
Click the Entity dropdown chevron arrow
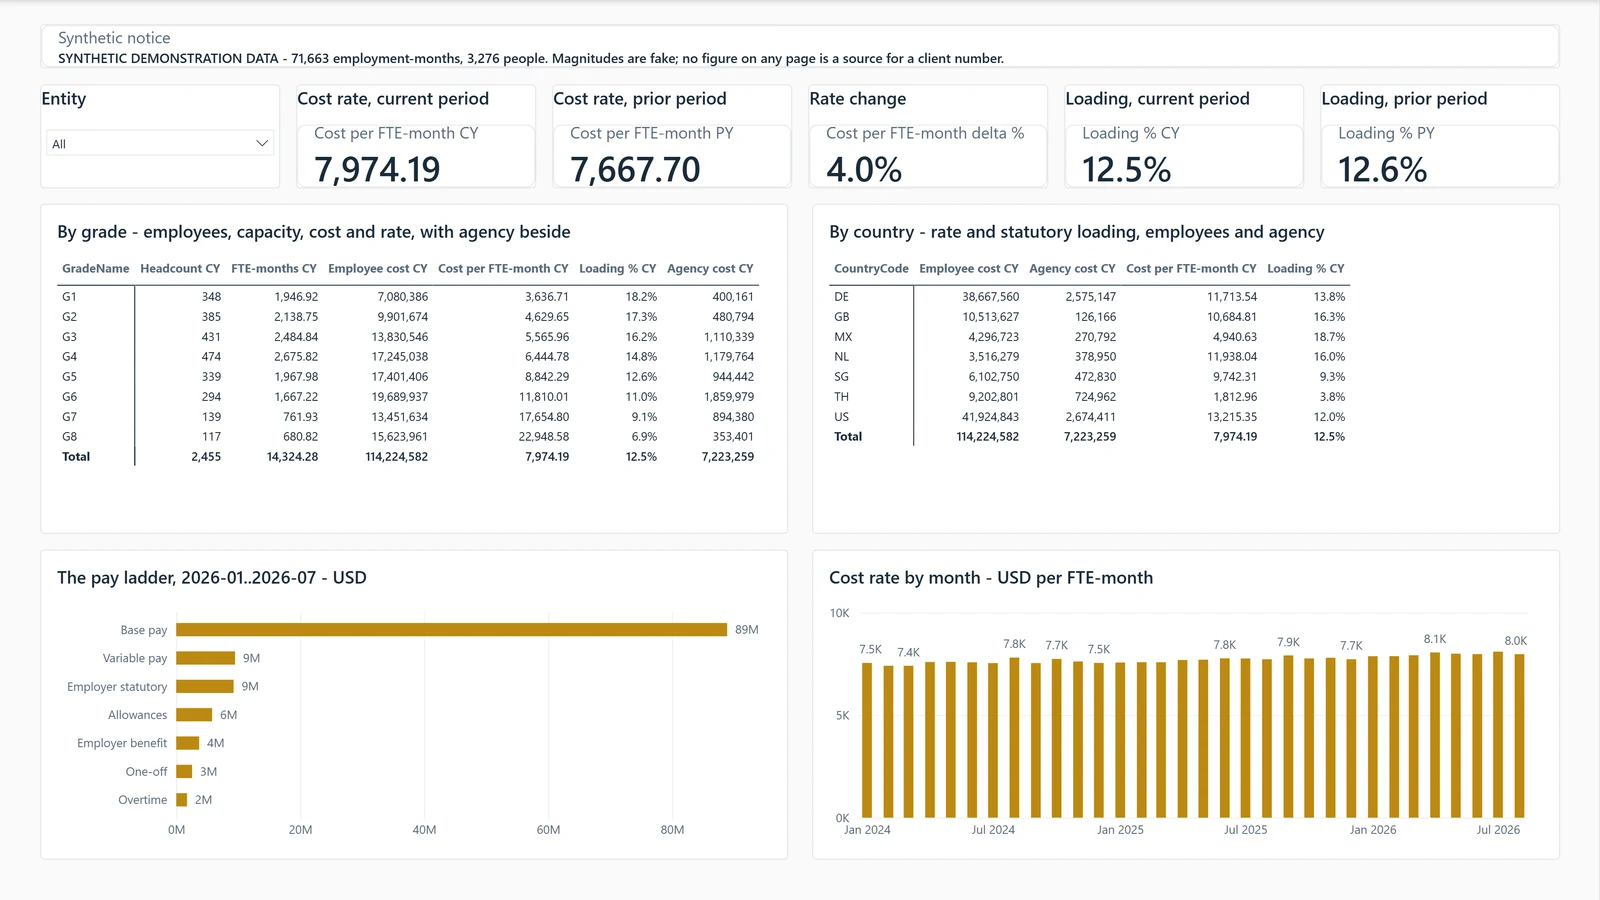262,143
